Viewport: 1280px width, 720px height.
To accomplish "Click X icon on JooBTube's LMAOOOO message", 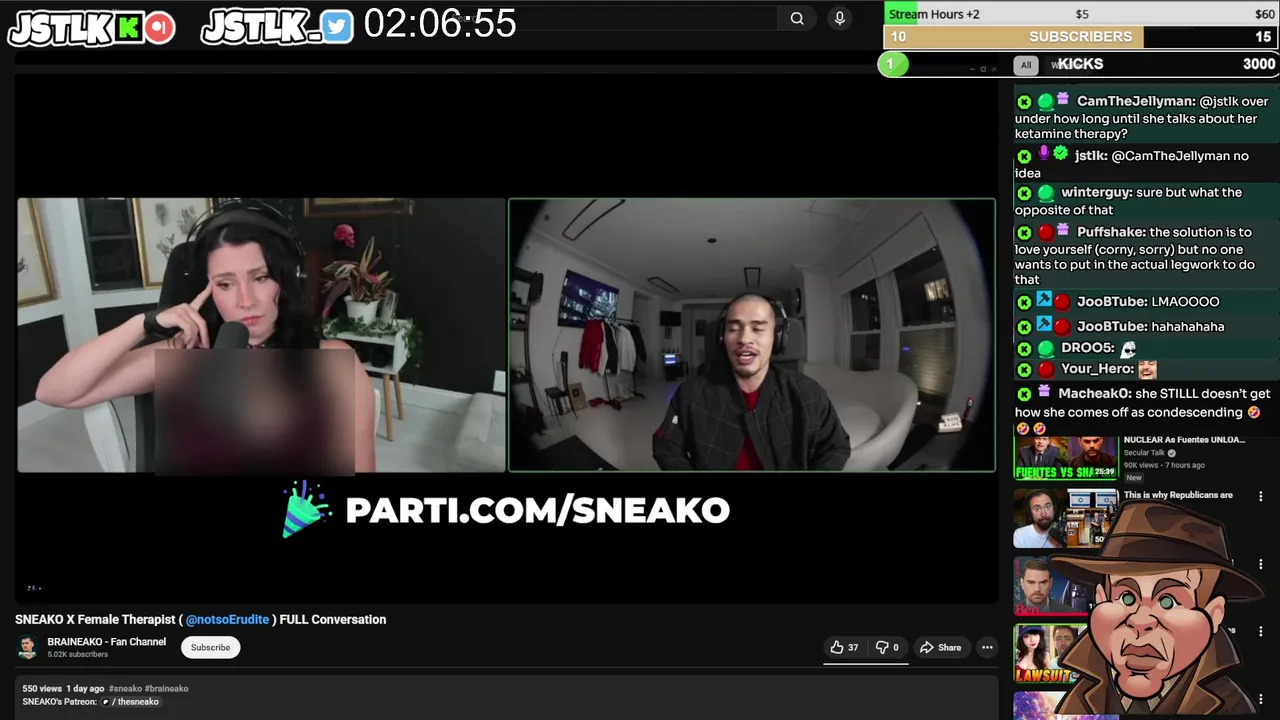I will point(1024,302).
